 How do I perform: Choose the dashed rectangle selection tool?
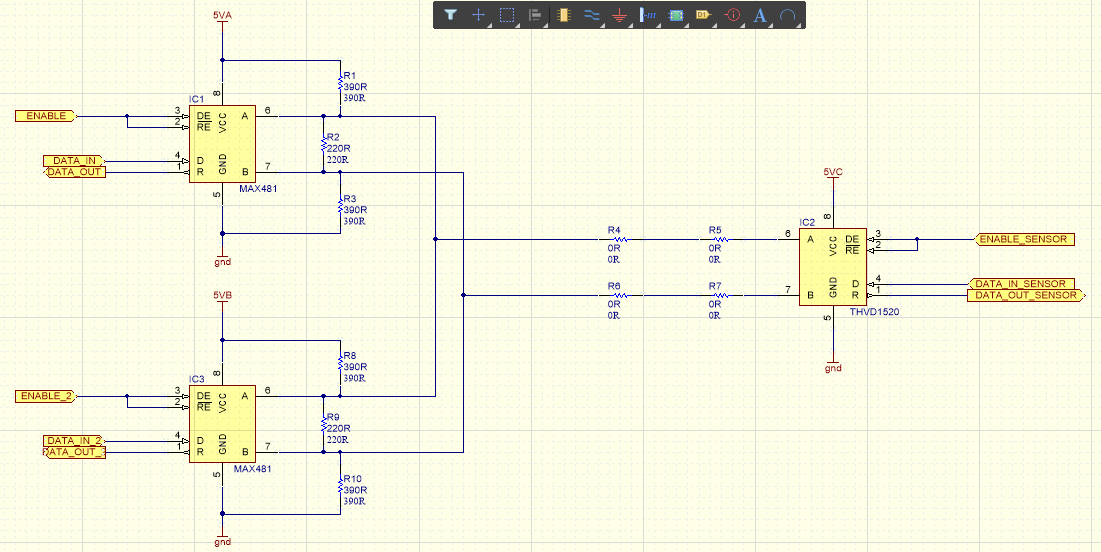507,15
